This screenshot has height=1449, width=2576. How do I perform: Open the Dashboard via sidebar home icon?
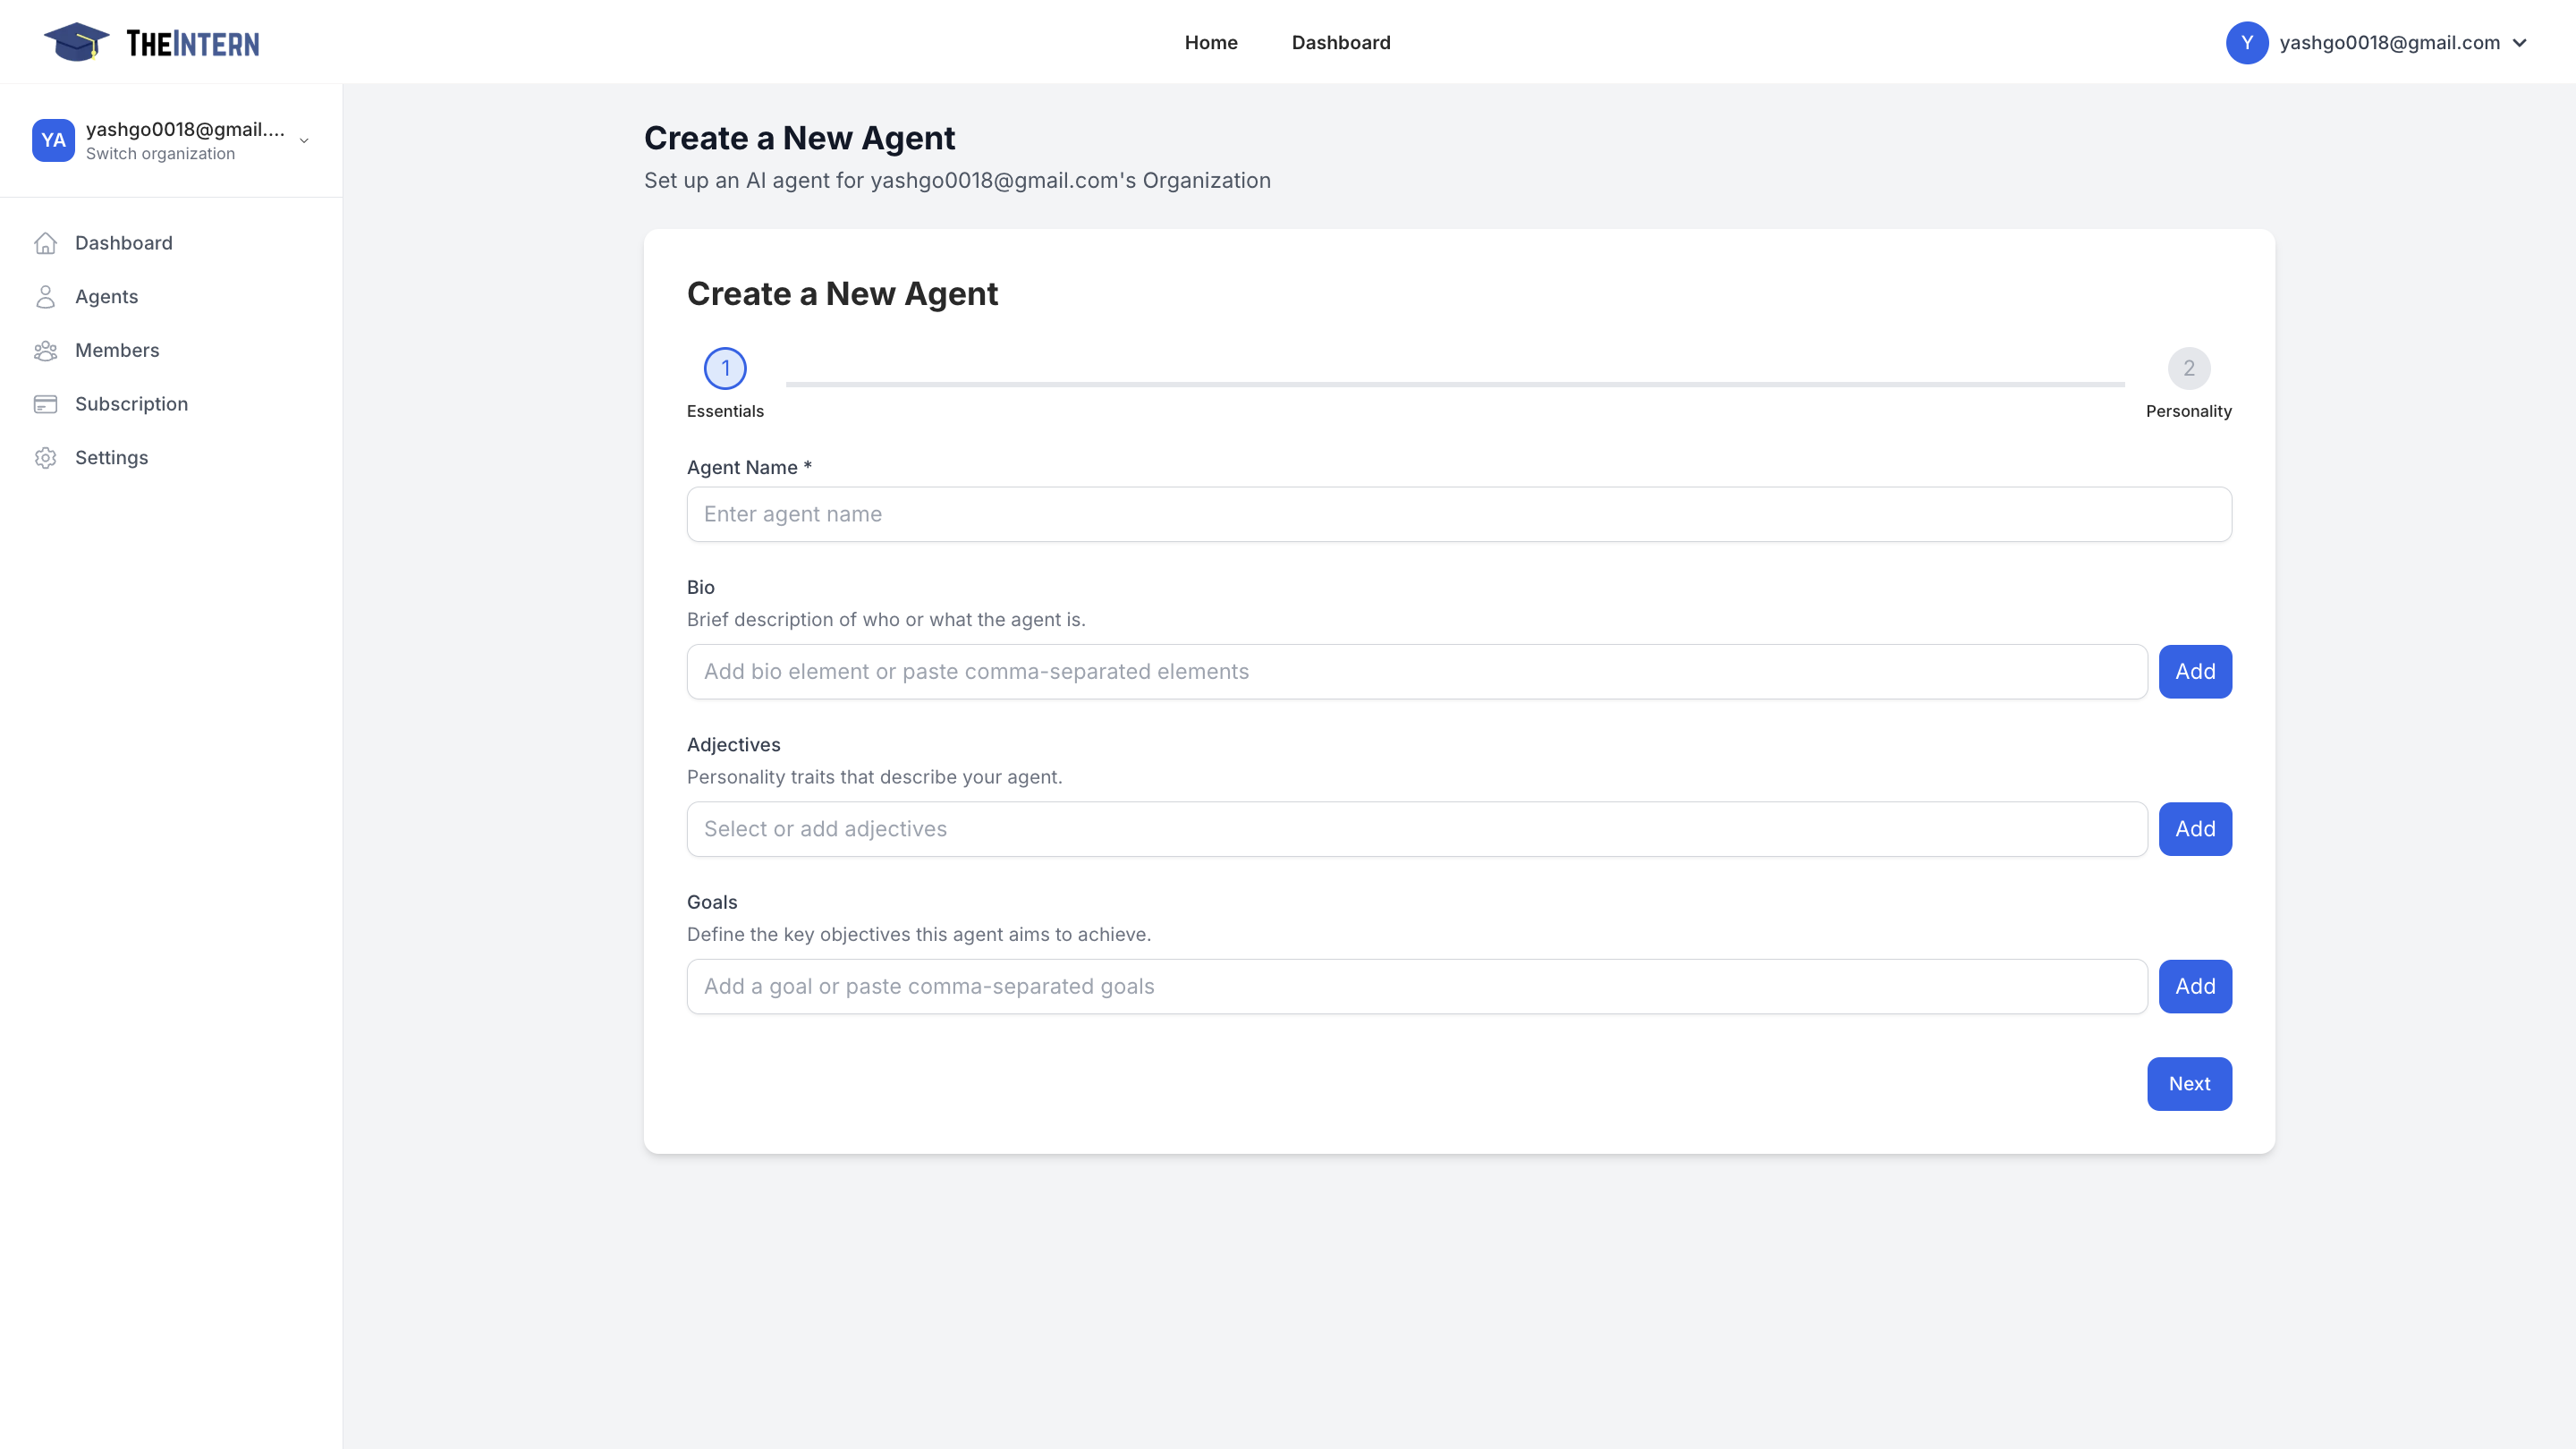(46, 242)
